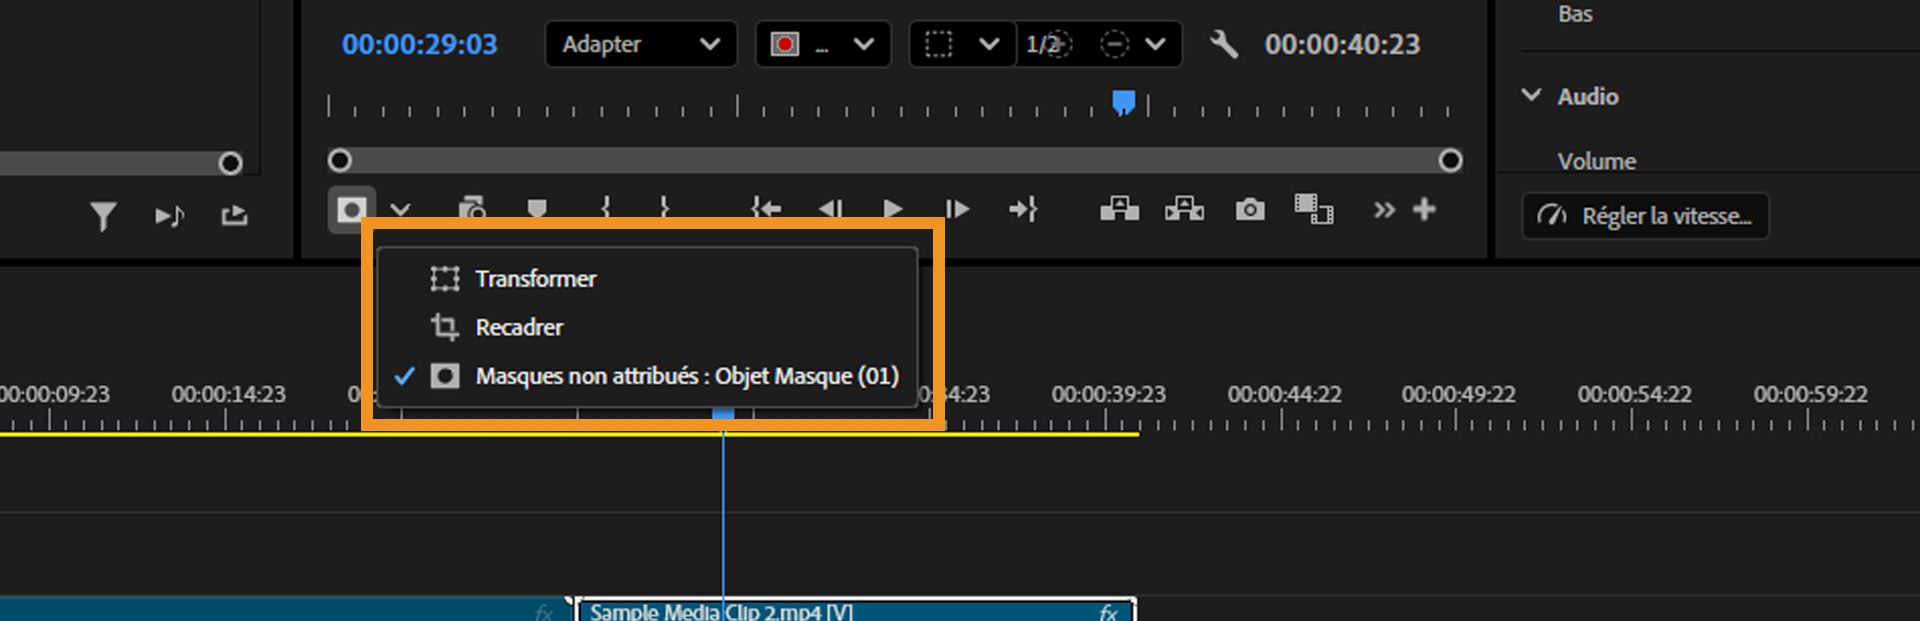Click the timeline playhead marker
Screen dimensions: 1920x621
(x=723, y=412)
